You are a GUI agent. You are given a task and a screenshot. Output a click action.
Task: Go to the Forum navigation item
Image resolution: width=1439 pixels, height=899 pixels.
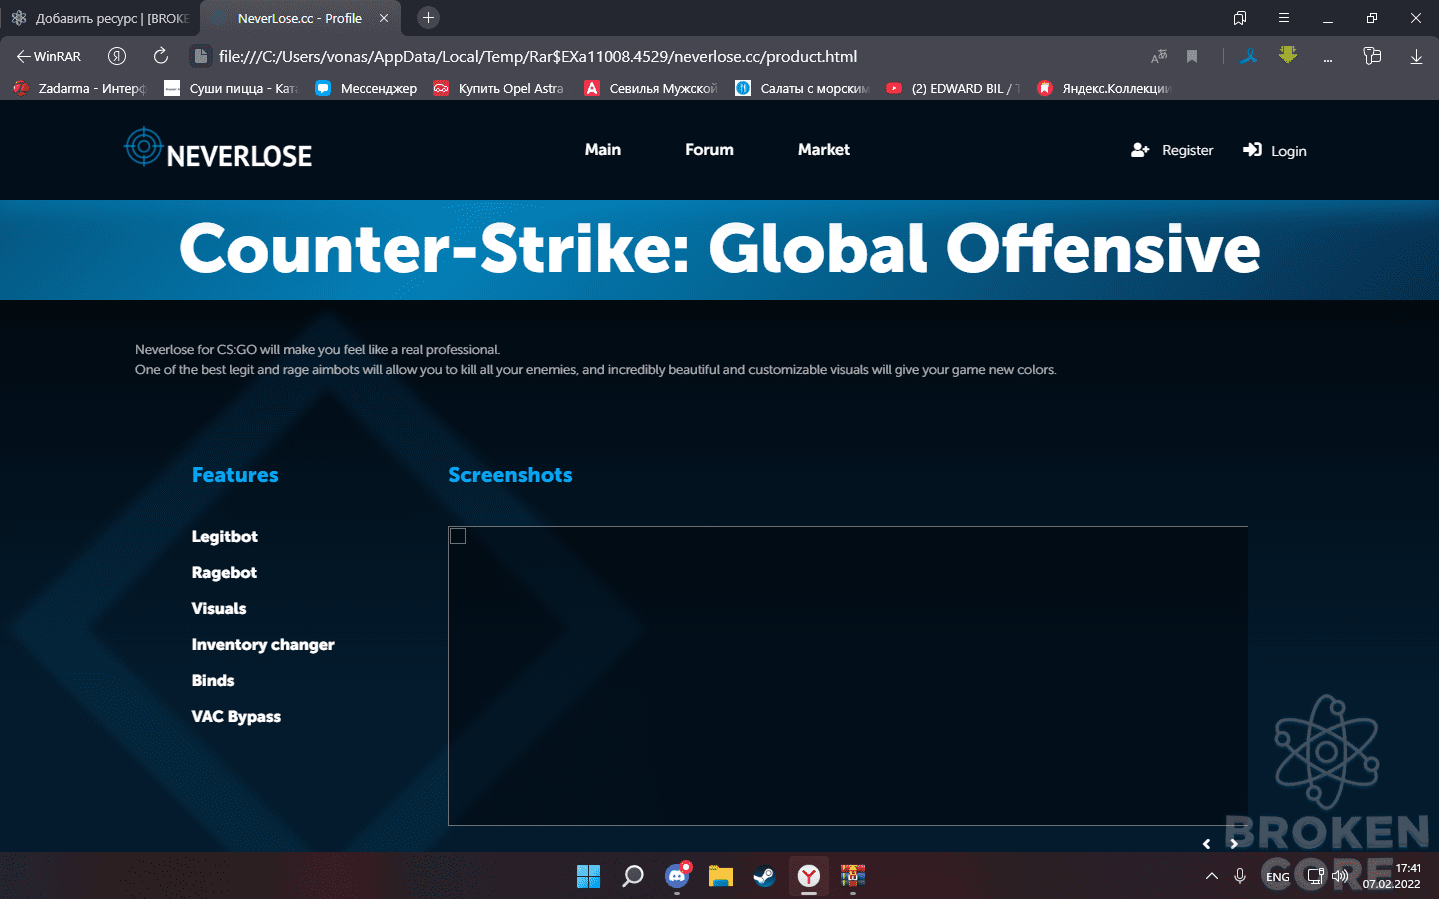(x=709, y=149)
